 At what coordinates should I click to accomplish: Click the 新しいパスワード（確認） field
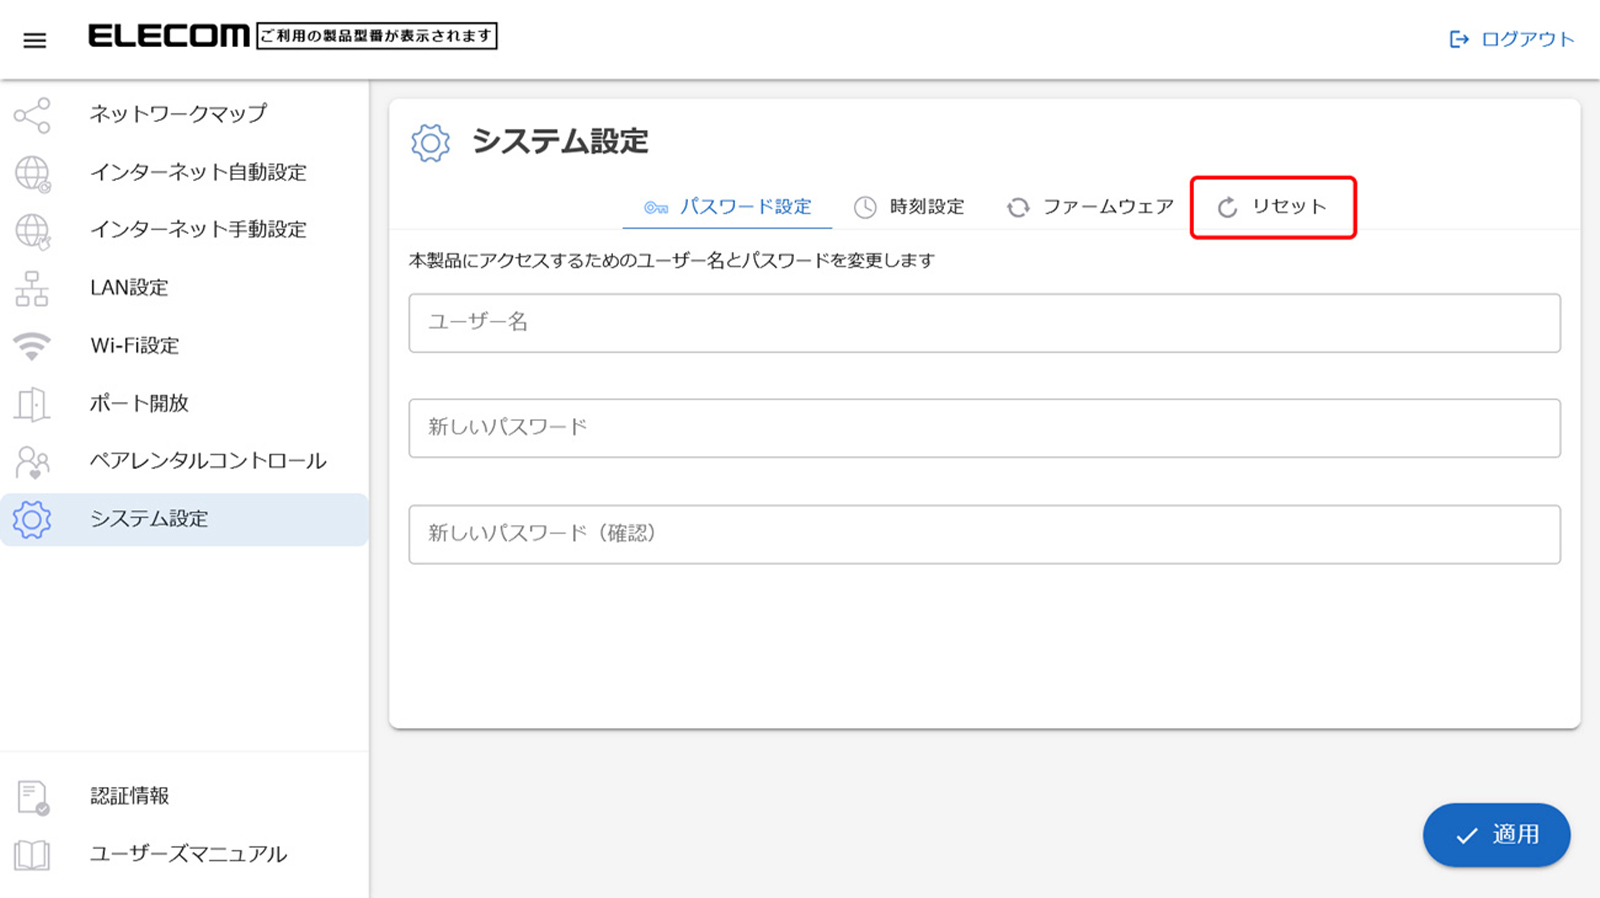984,534
